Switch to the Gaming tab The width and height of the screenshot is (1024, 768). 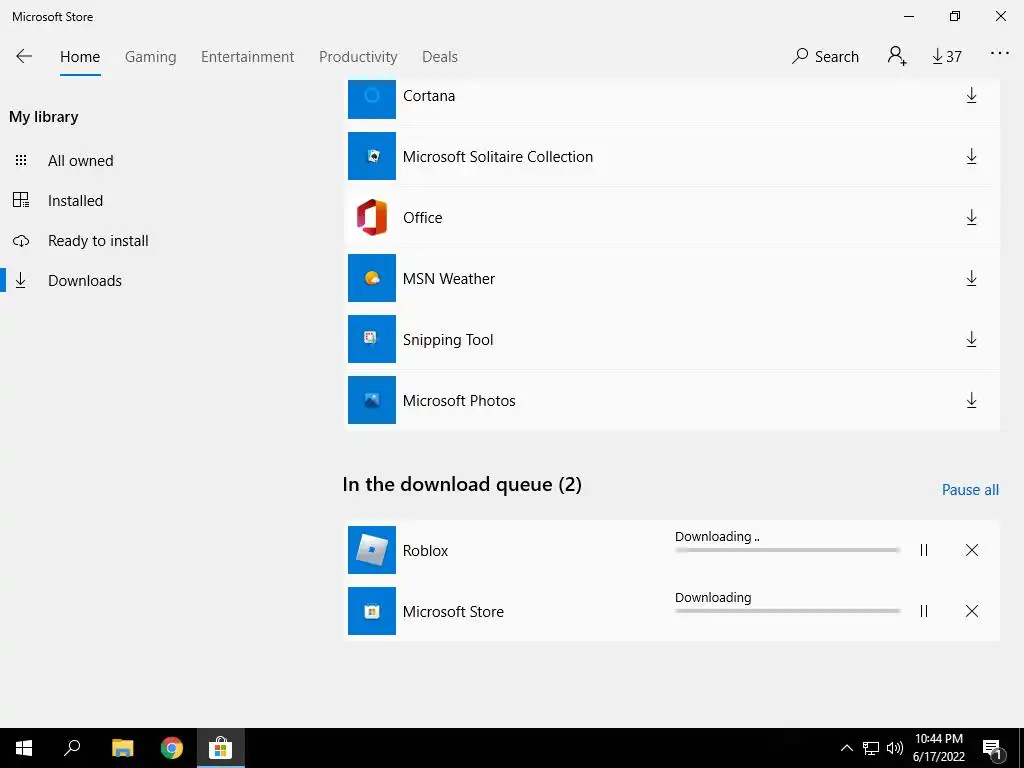click(151, 57)
